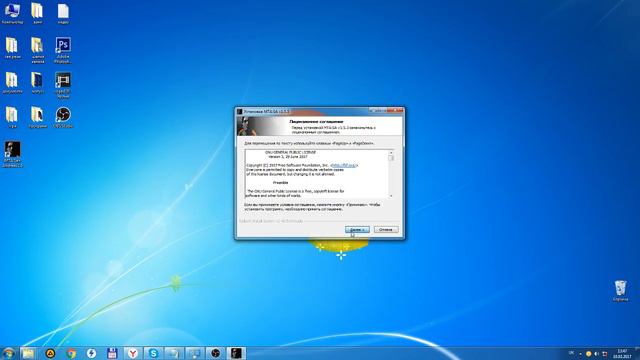Screen dimensions: 640x360
Task: Launch Yandex Browser from the taskbar
Action: pos(133,353)
